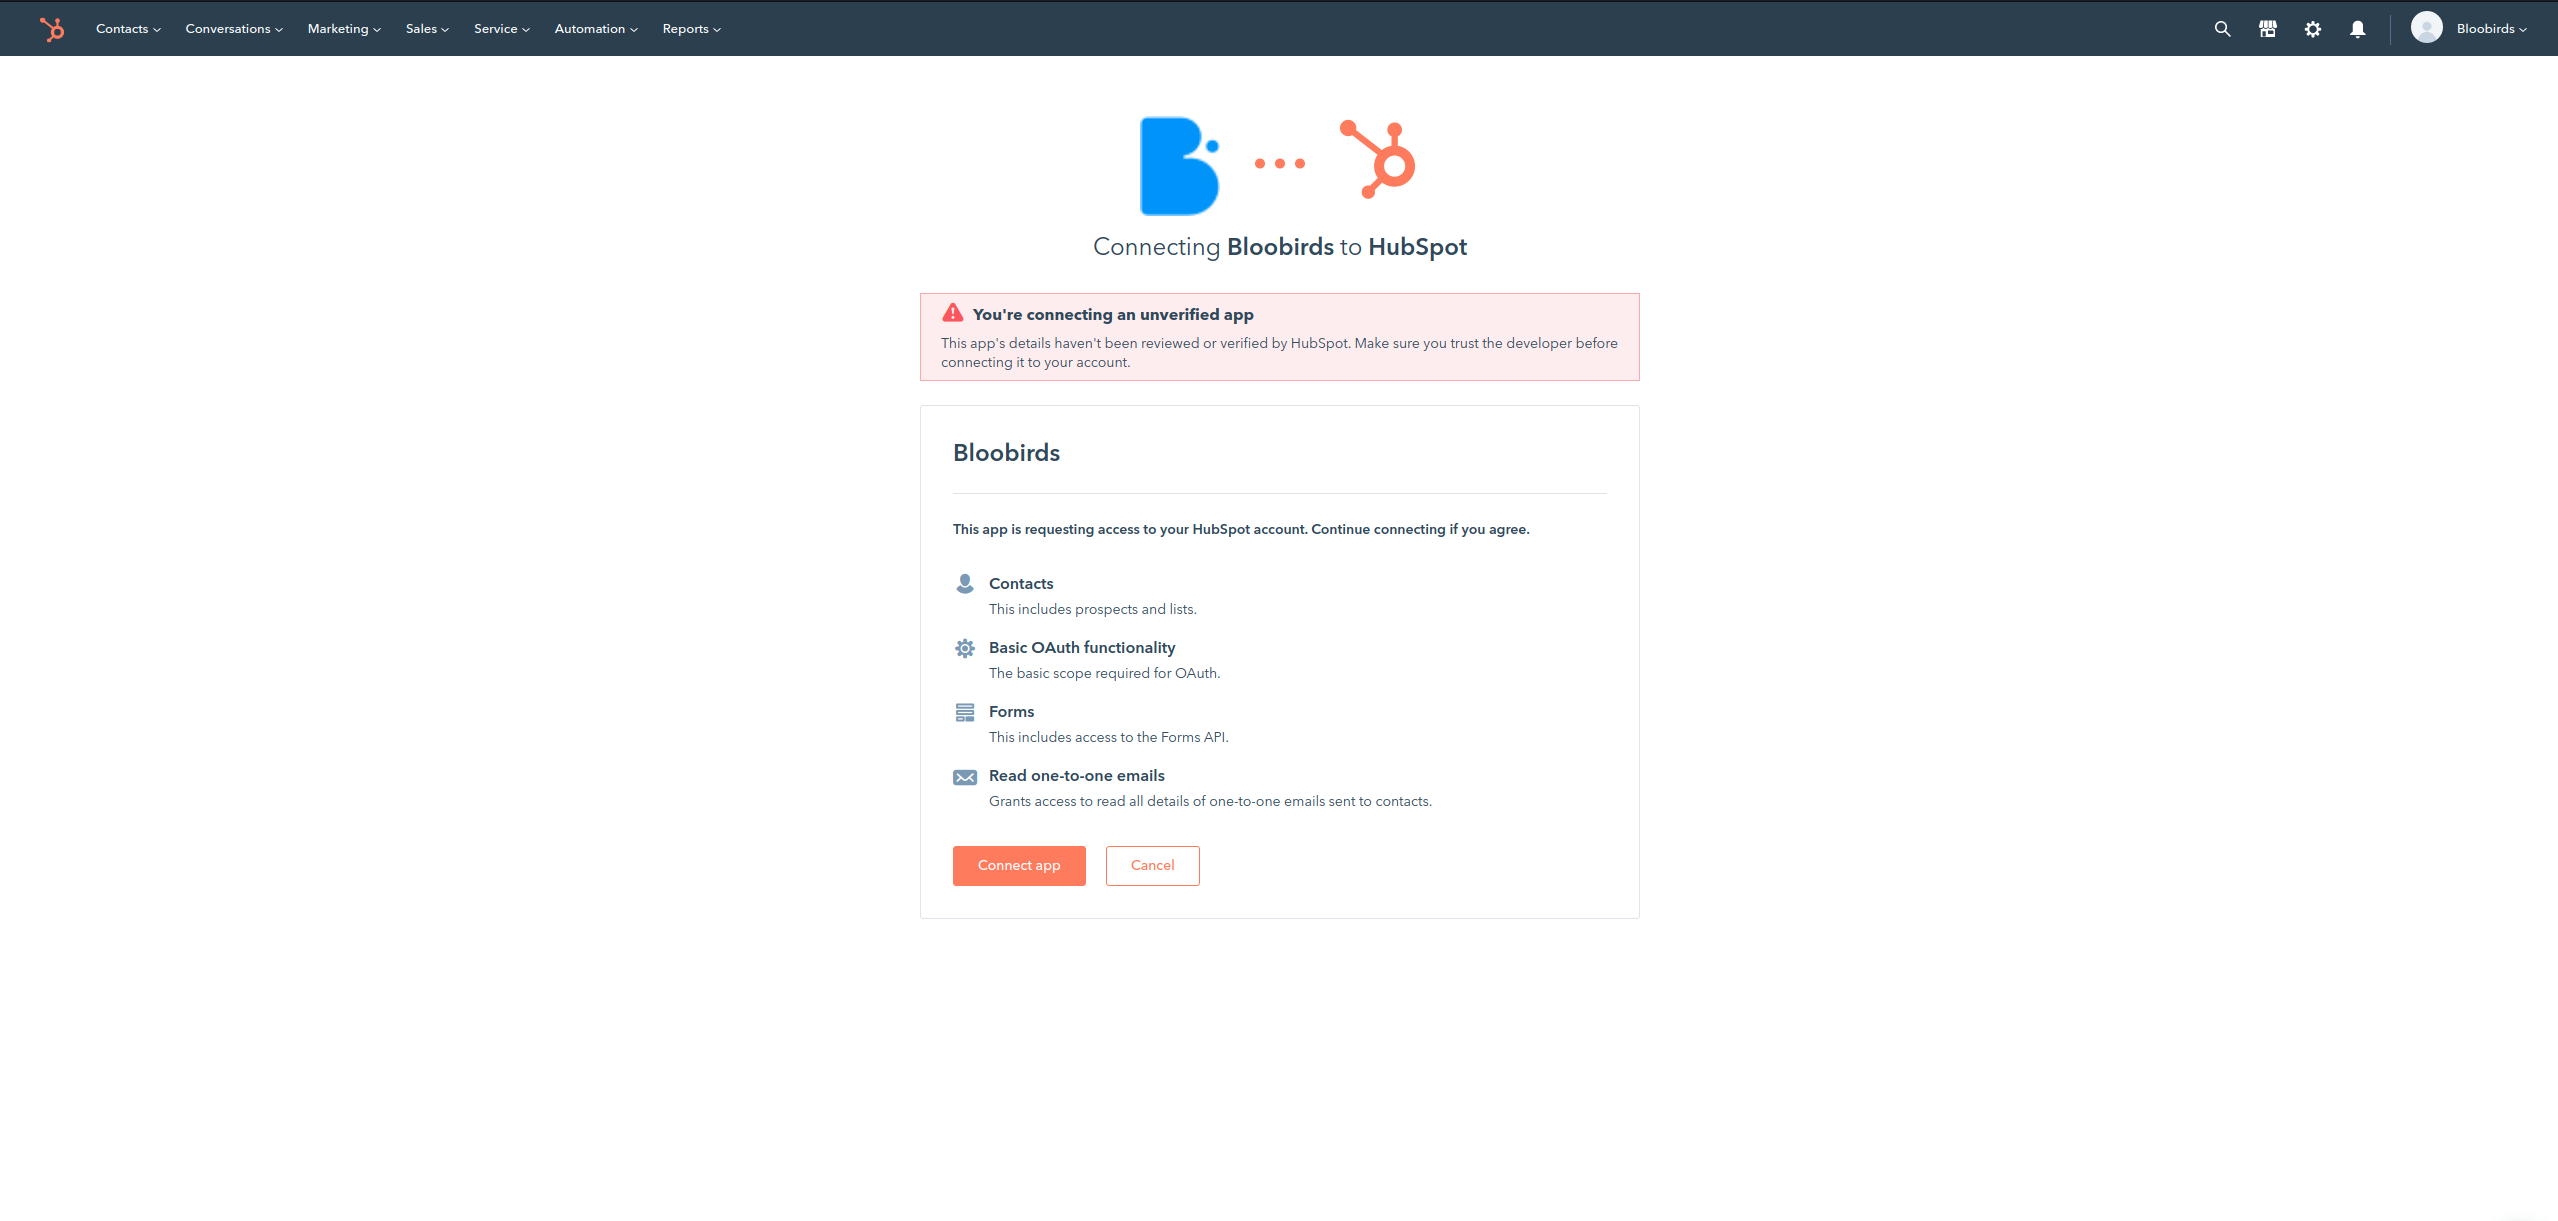The image size is (2558, 1221).
Task: Click the Contacts person icon in scopes
Action: point(964,583)
